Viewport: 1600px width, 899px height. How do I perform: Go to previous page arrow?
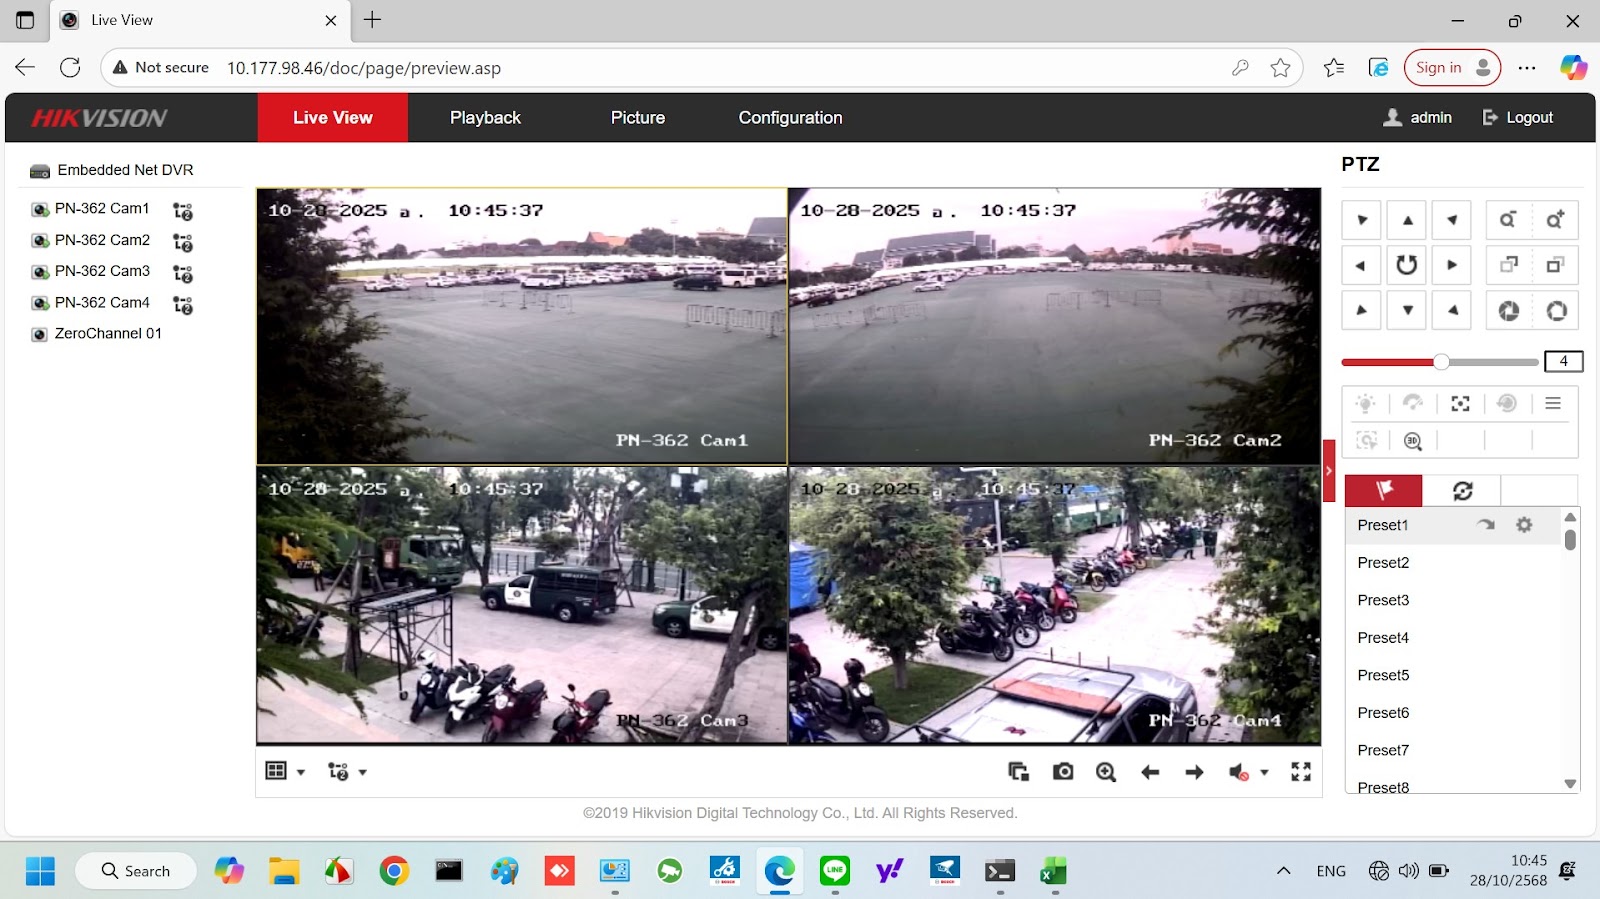click(x=1150, y=771)
